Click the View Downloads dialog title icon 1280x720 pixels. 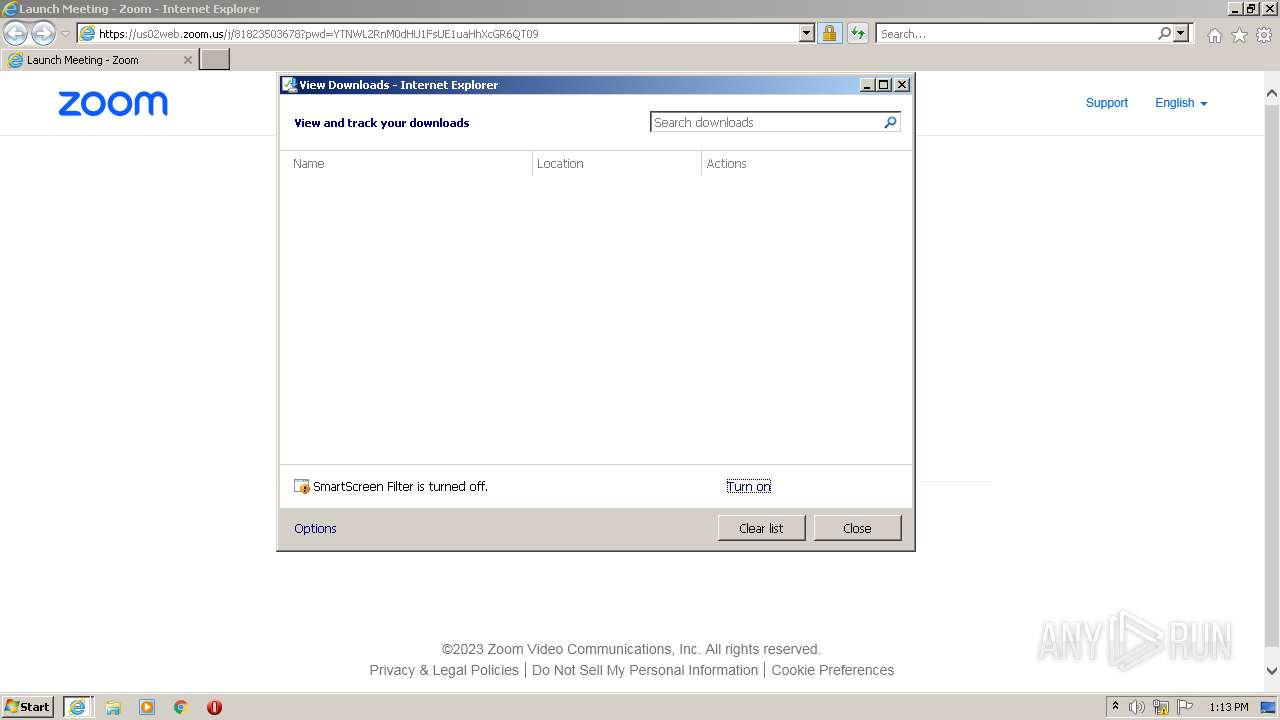289,85
